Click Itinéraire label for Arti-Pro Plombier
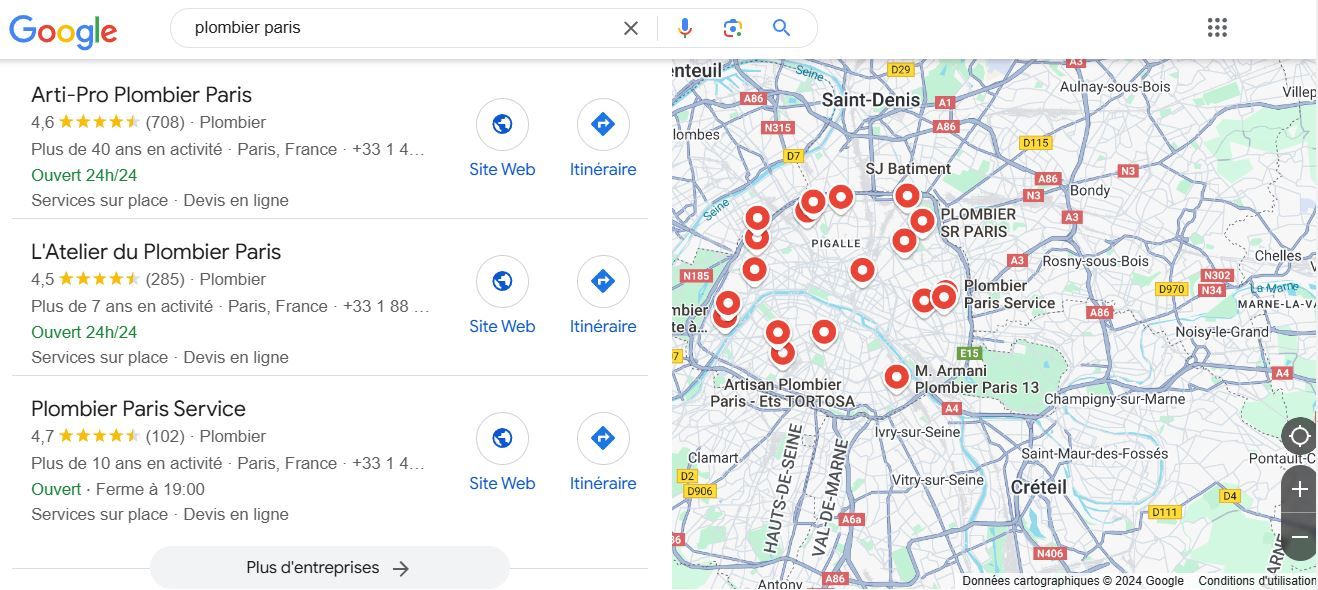This screenshot has width=1318, height=590. click(603, 169)
